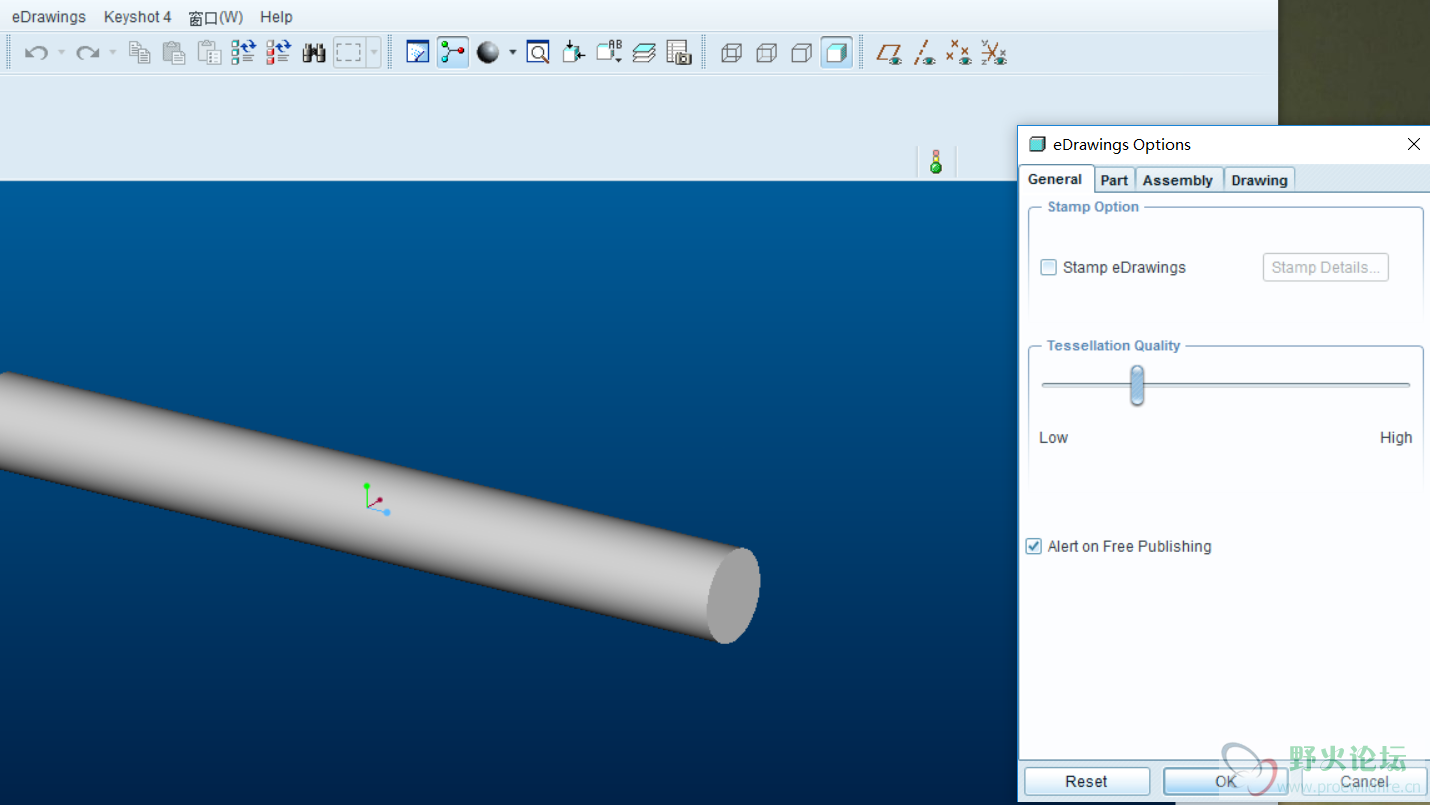Click the Paste clipboard icon
Screen dimensions: 1430x805
[174, 52]
